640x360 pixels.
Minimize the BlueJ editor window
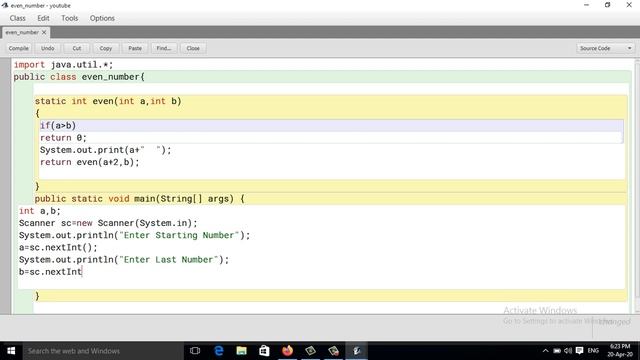point(587,5)
